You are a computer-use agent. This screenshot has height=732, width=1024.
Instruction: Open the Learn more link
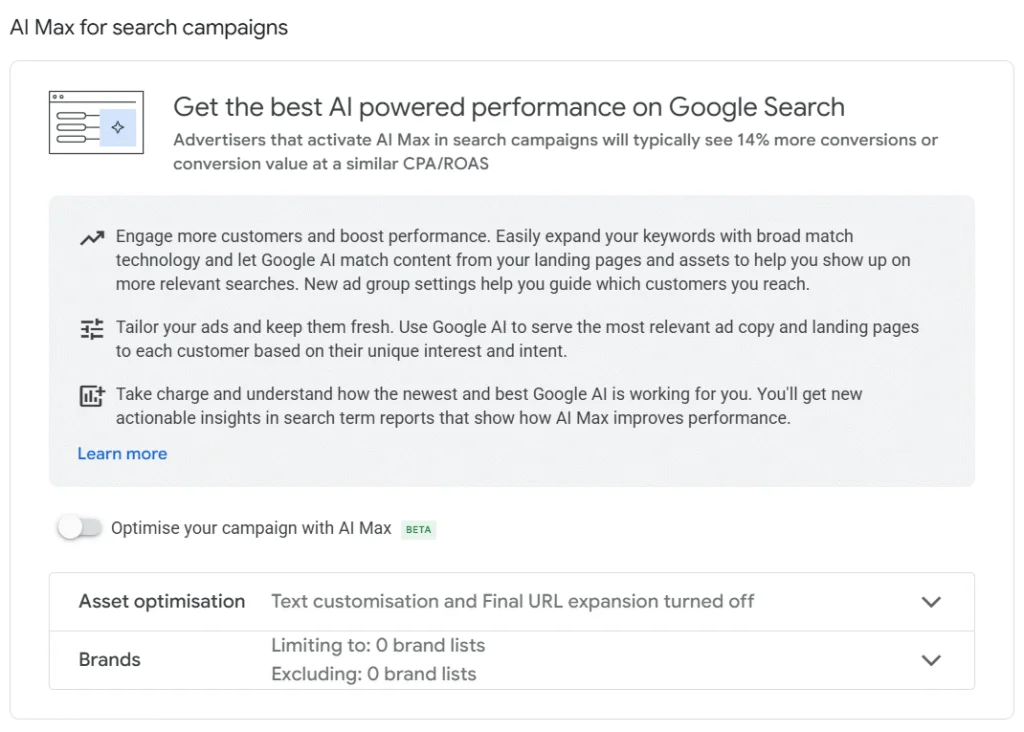[122, 454]
